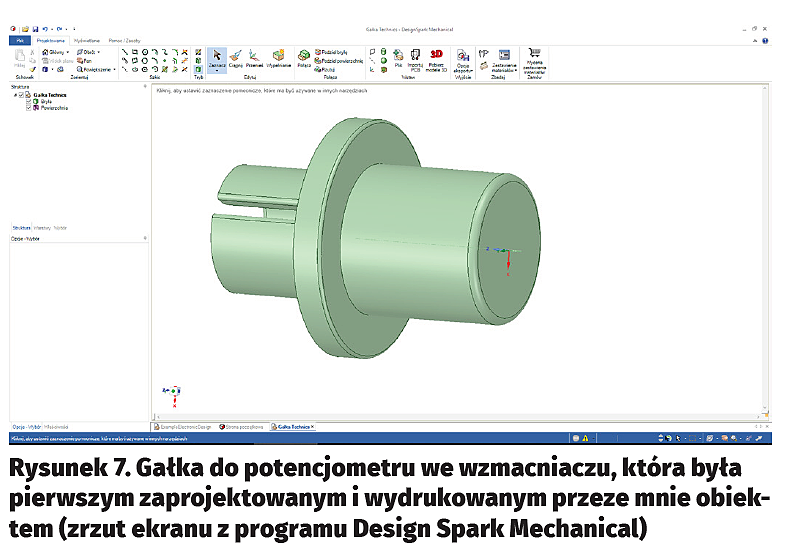Click the Podziel powierzchnię button
Viewport: 789px width, 551px height.
point(336,60)
